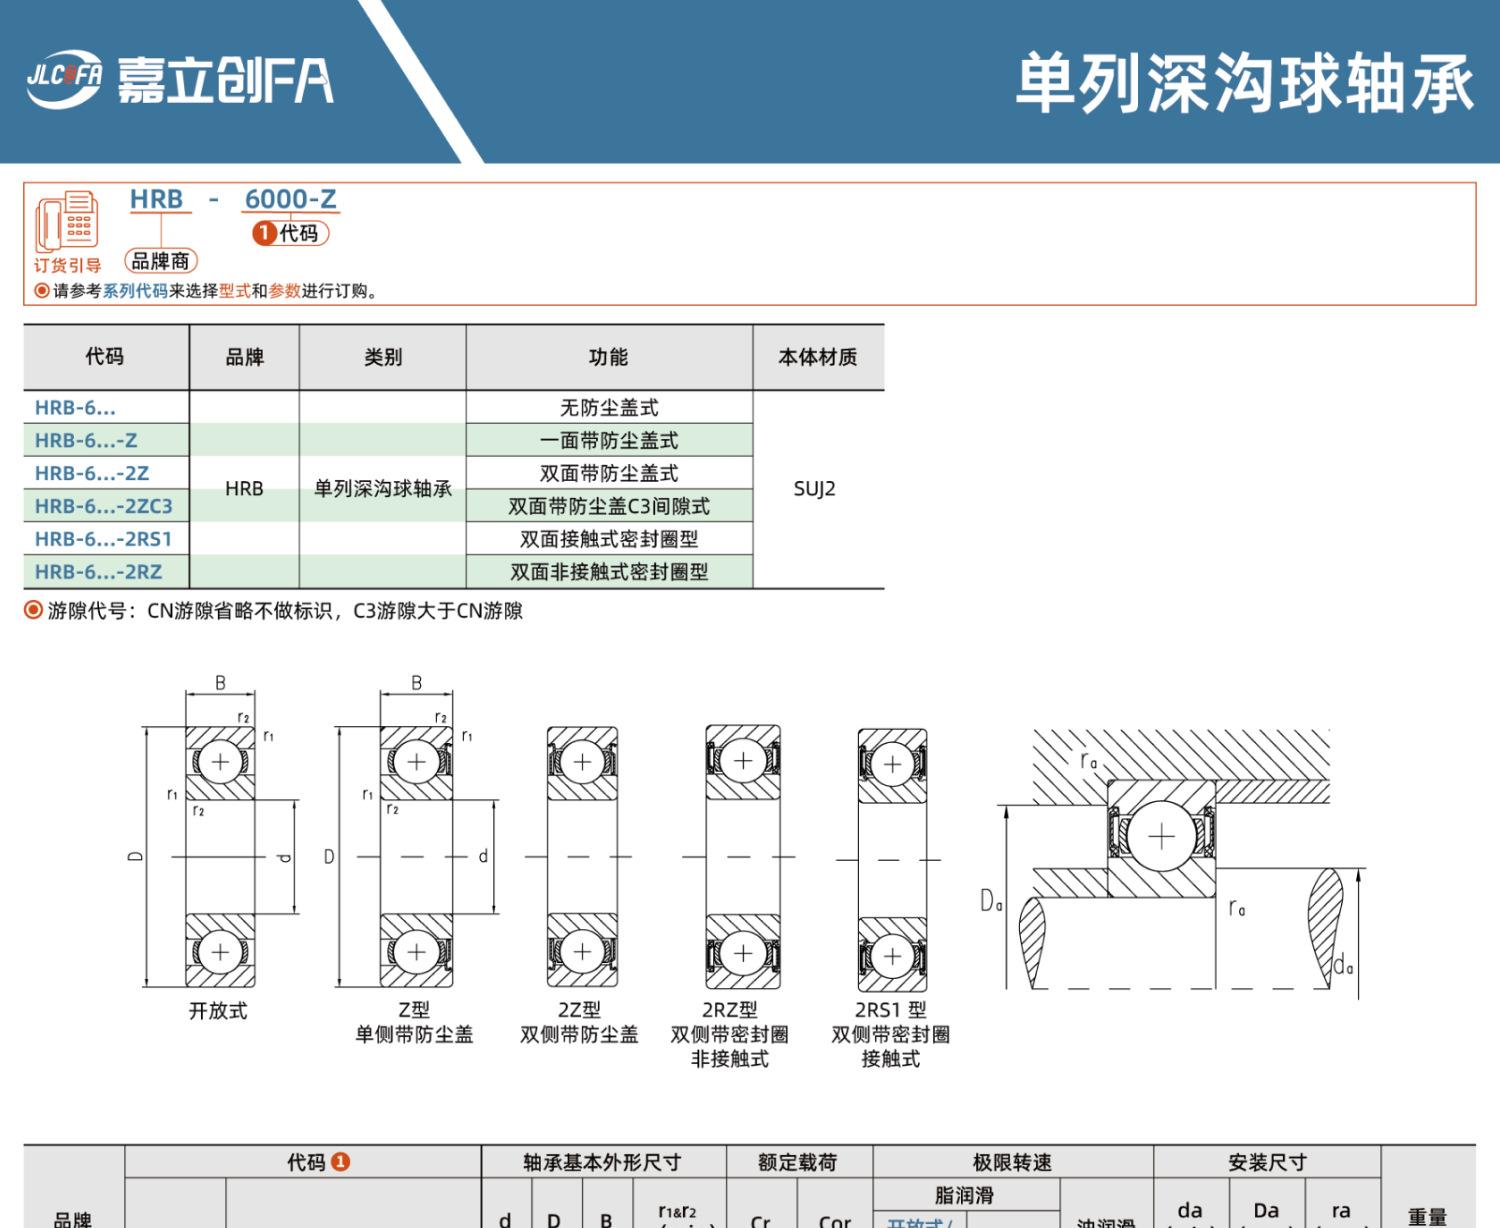Image resolution: width=1500 pixels, height=1228 pixels.
Task: Click the 2RS1 型 caption
Action: (x=891, y=1010)
